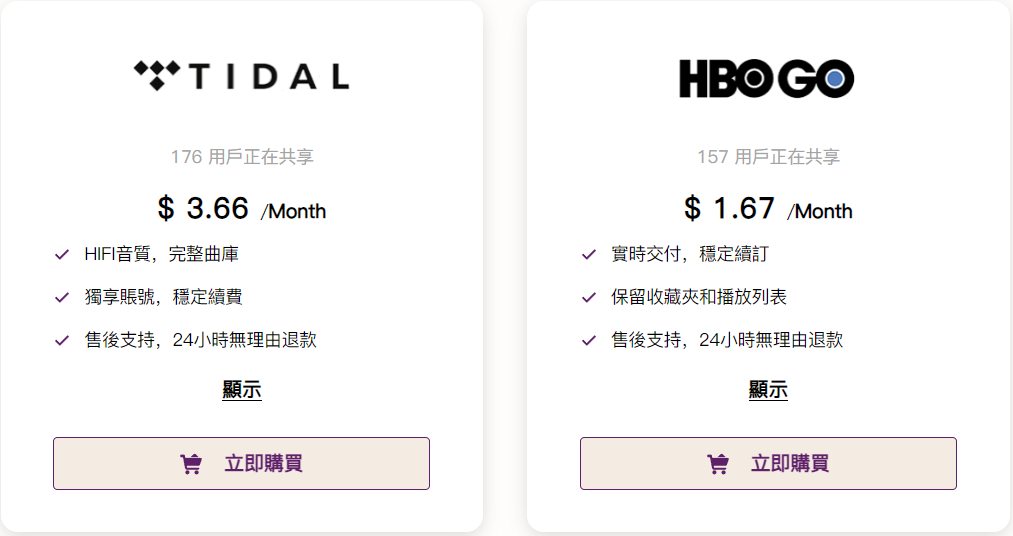Click checkmark beside 獨享賬號，穩定續費
The image size is (1013, 536).
(62, 297)
